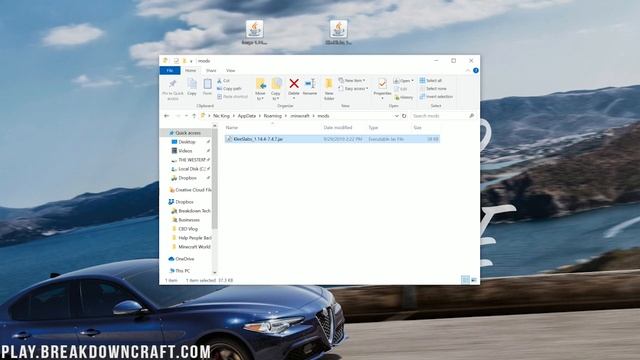Open the File menu
Screen dimensions: 640x360
(x=170, y=71)
